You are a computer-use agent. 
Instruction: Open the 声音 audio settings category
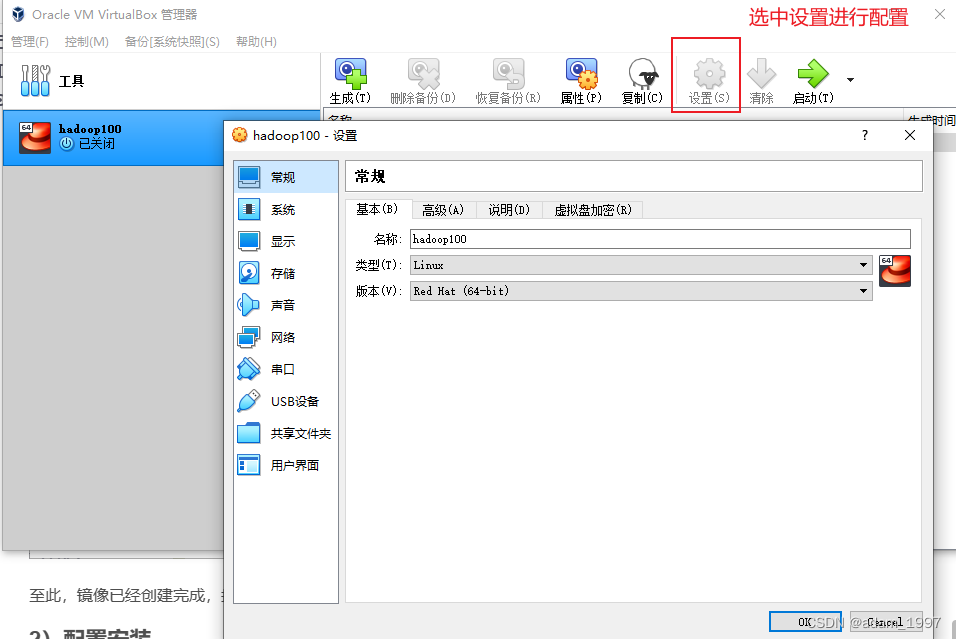click(x=286, y=305)
